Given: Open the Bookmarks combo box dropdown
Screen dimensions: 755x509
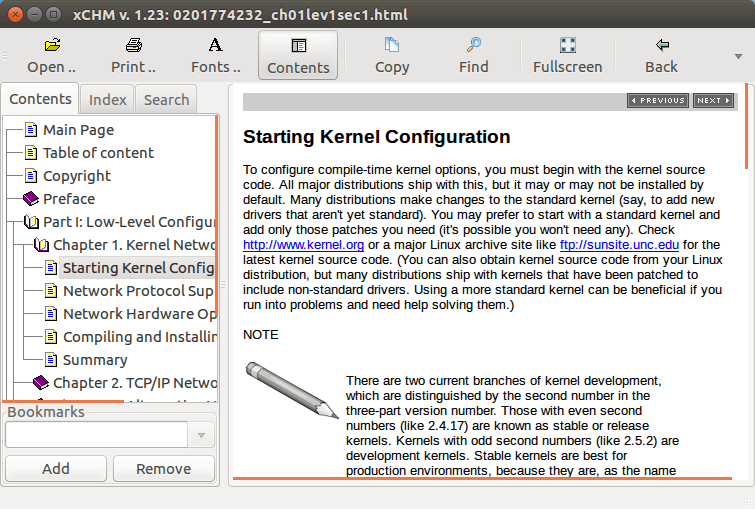Looking at the screenshot, I should click(201, 435).
